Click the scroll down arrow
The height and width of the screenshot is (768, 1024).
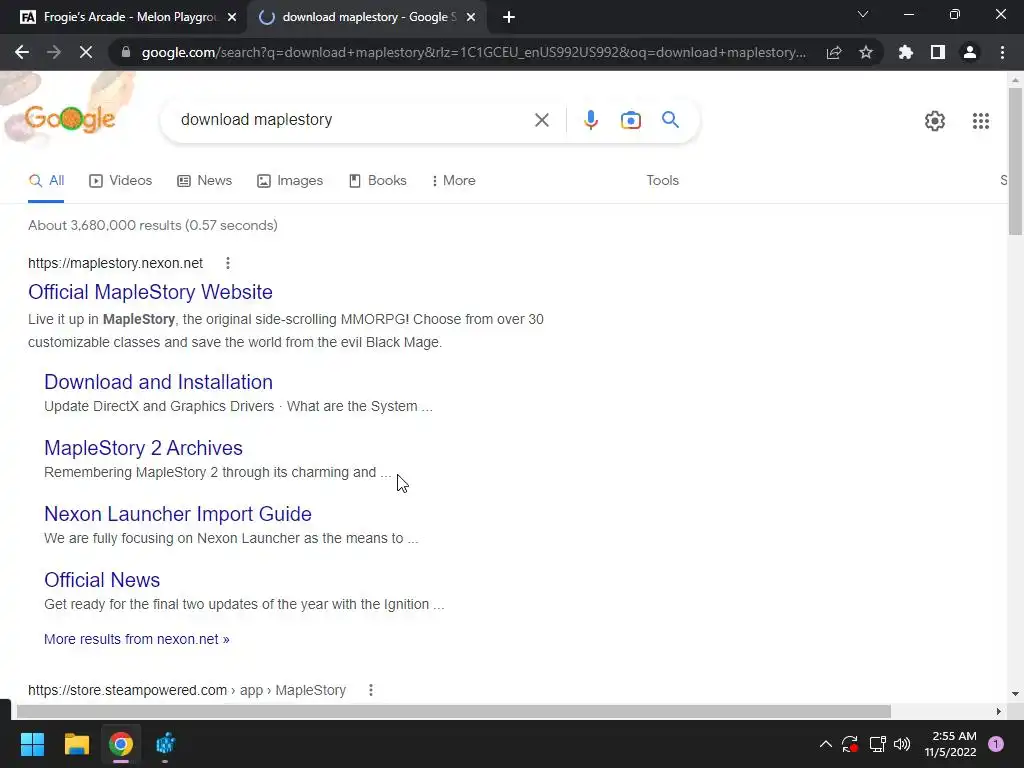pos(1015,694)
